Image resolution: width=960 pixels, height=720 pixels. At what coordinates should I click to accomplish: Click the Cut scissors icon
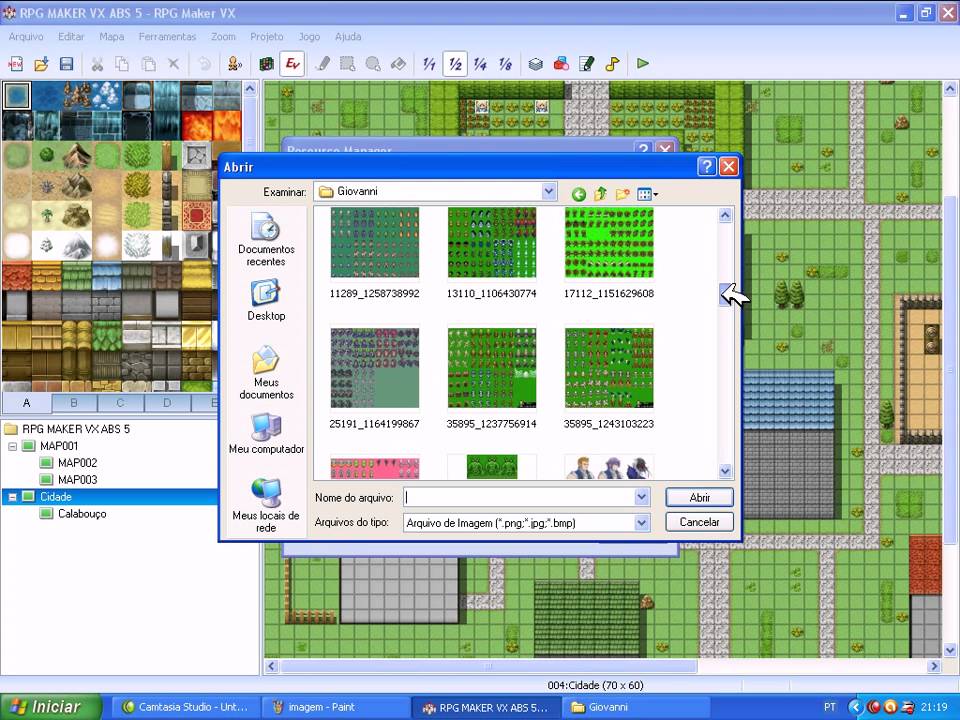[x=97, y=64]
